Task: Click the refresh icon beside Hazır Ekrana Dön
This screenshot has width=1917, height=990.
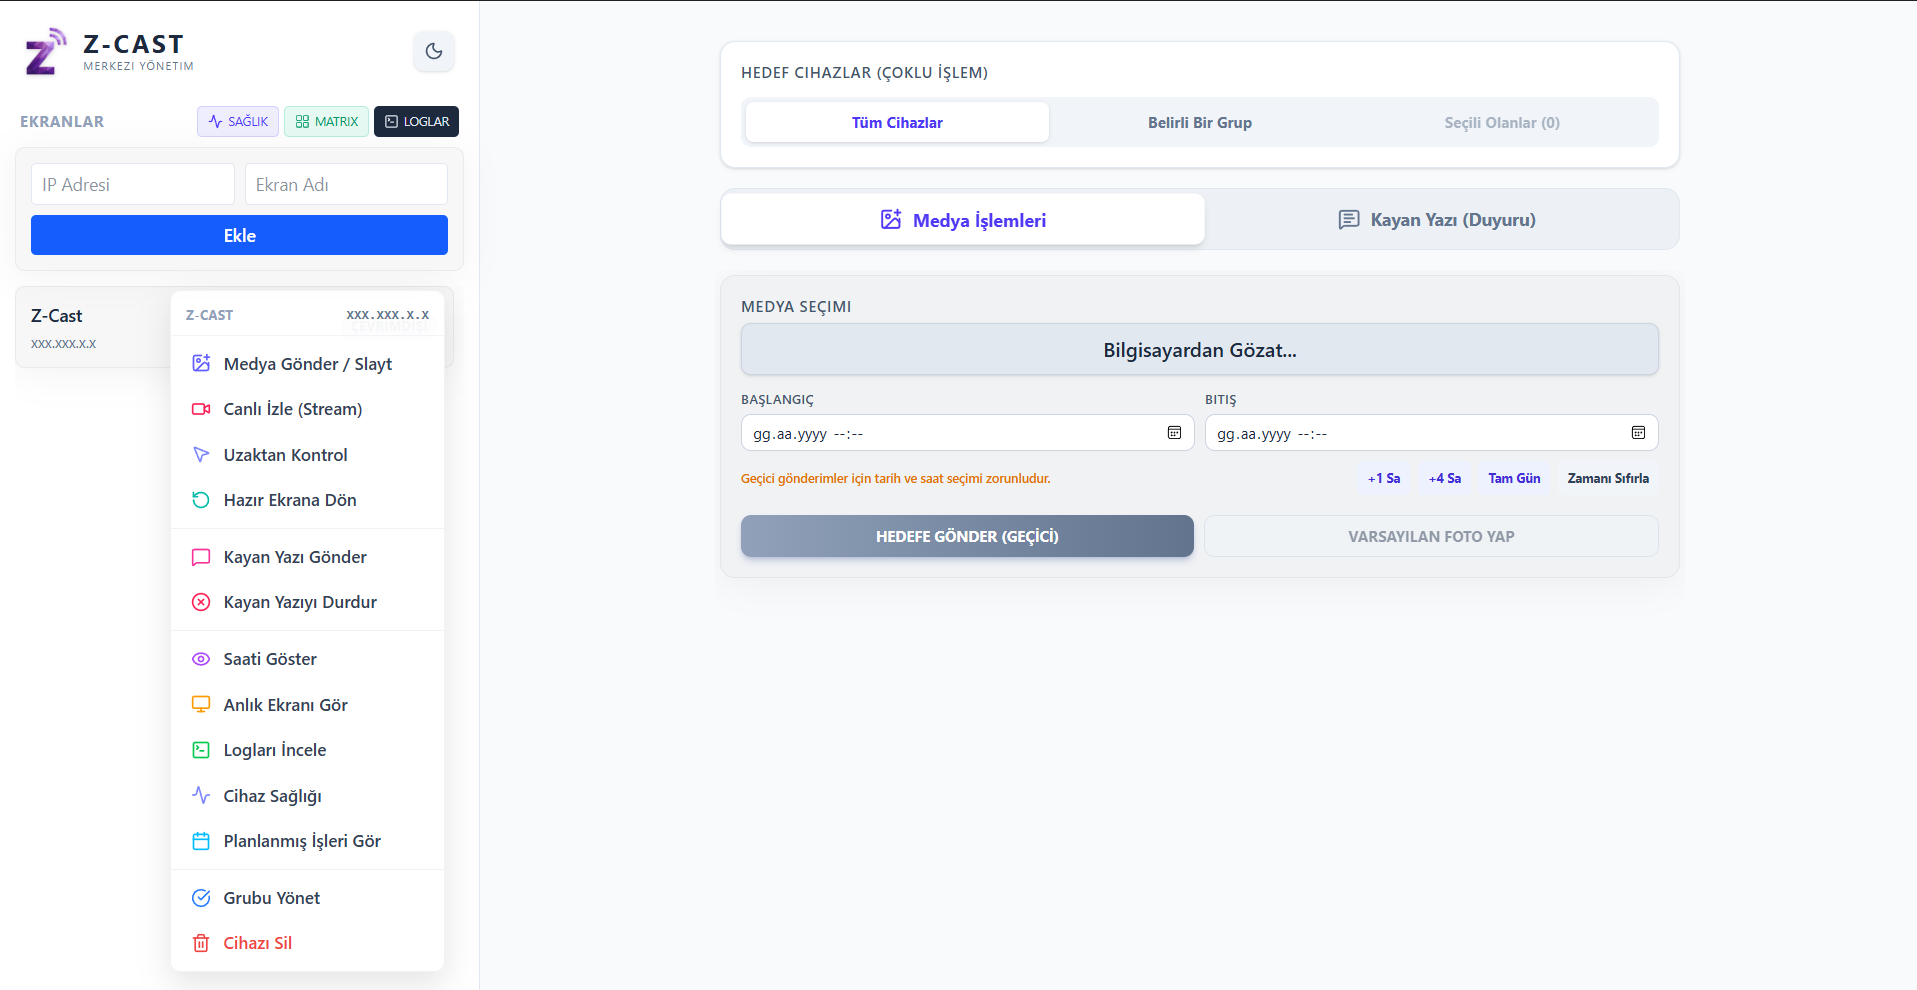Action: coord(201,500)
